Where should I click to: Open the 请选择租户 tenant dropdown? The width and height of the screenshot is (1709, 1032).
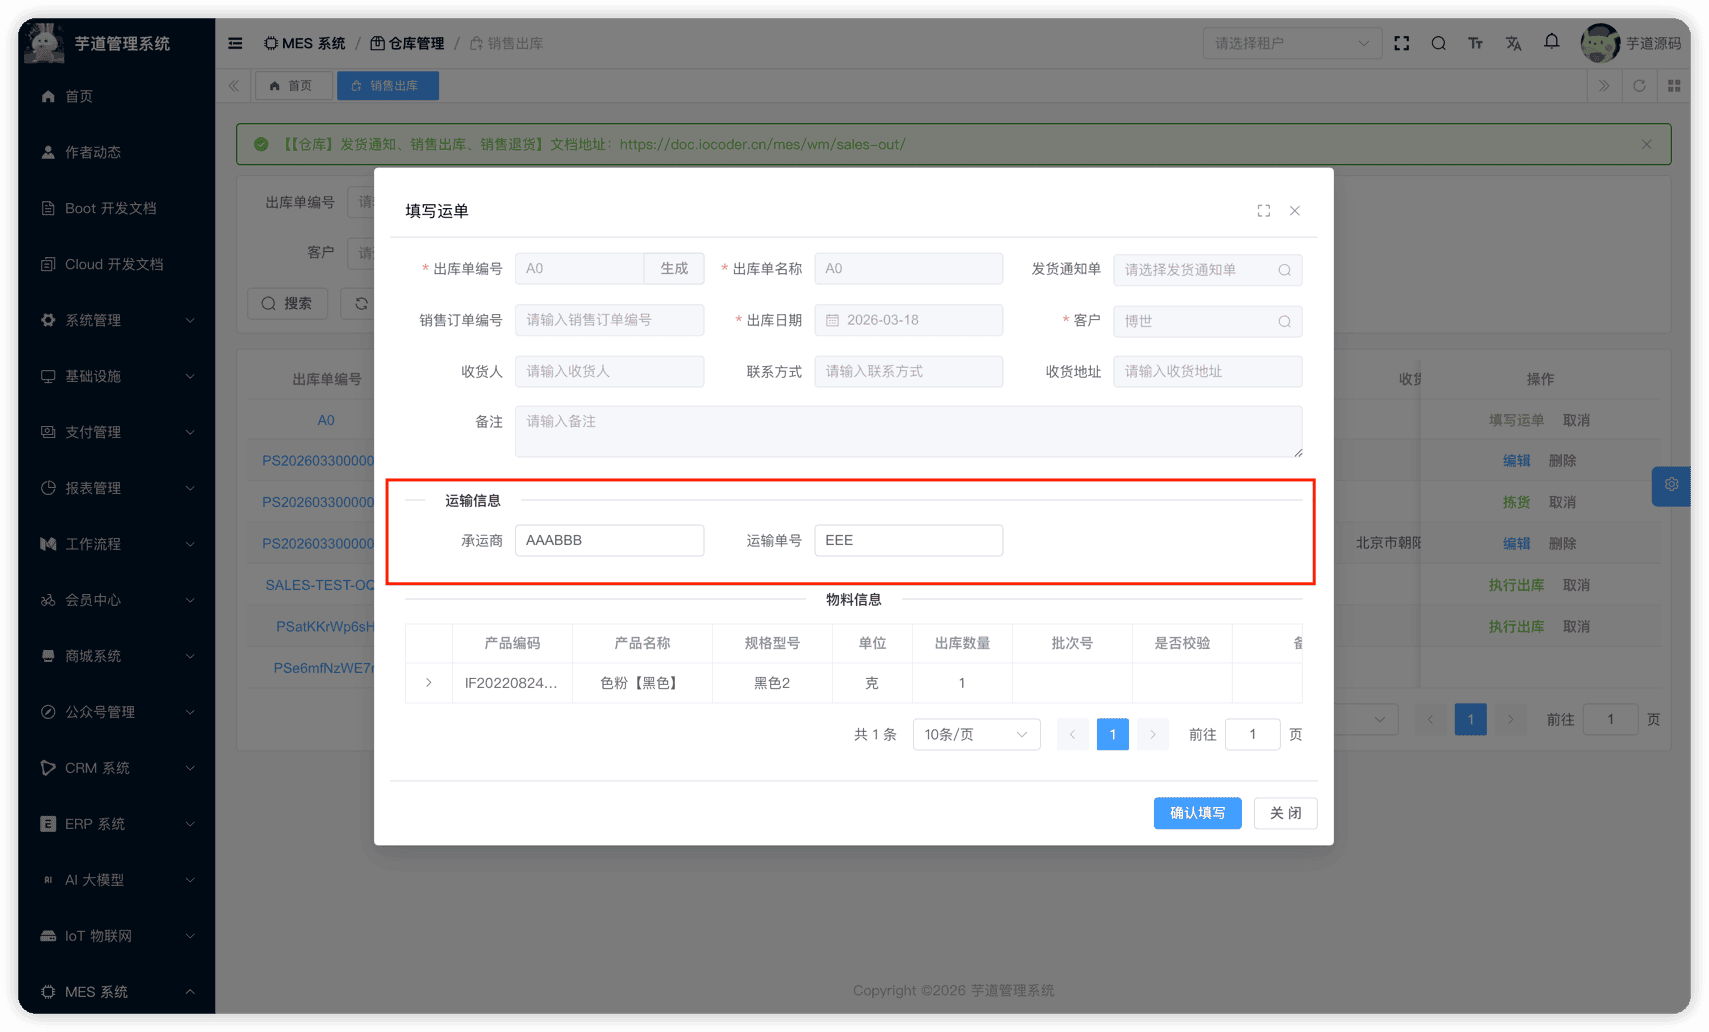pyautogui.click(x=1290, y=43)
